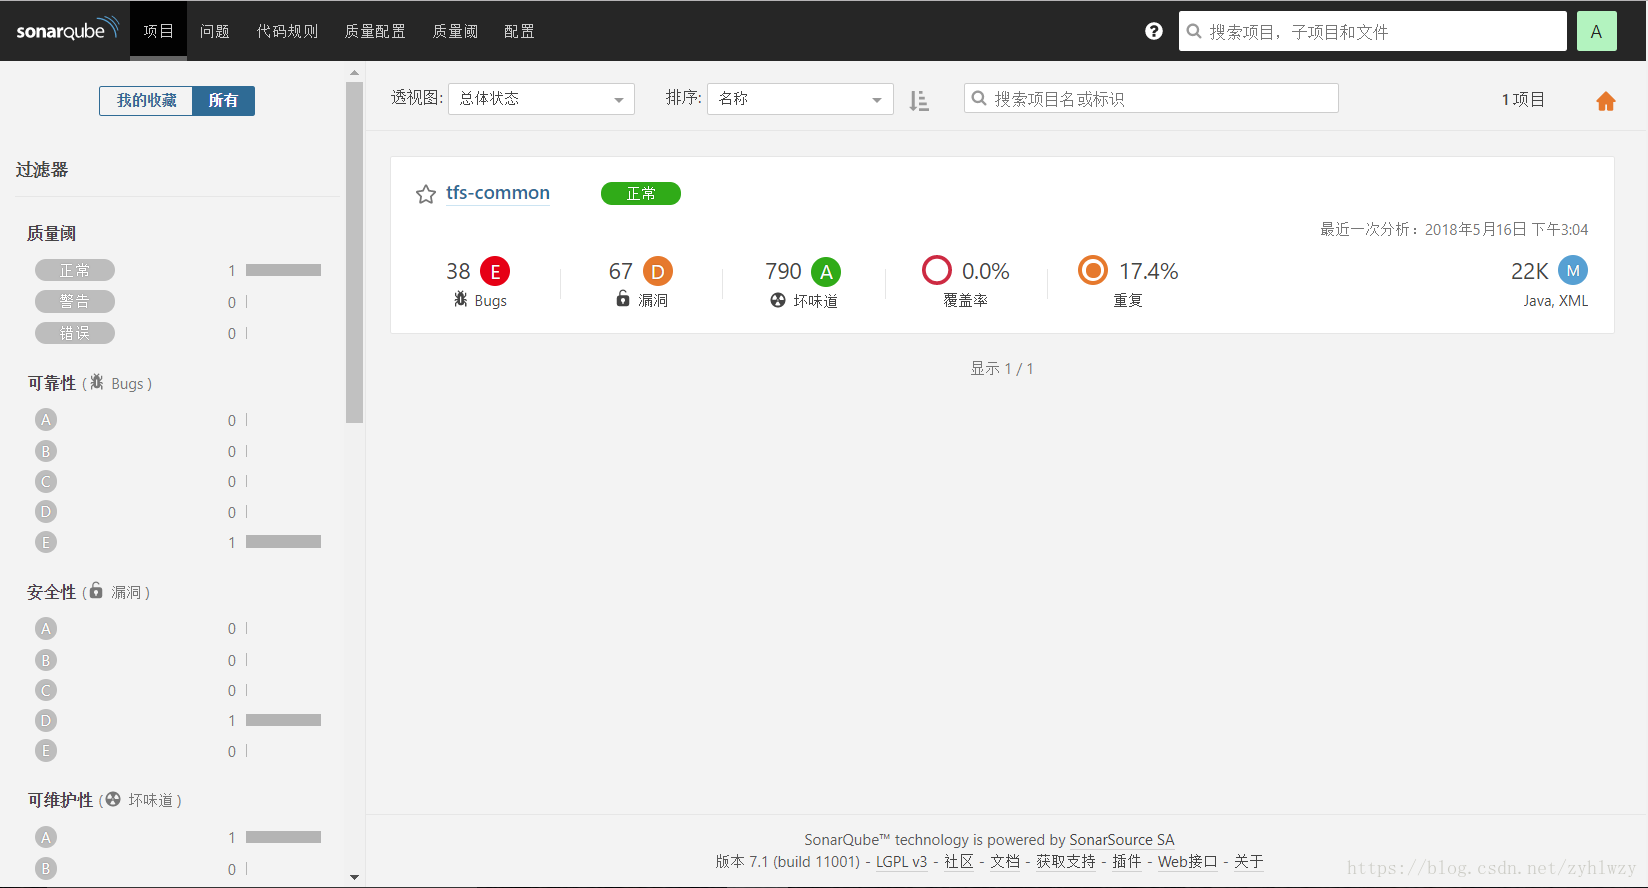Click sidebar scrollbar up arrow
Viewport: 1648px width, 888px height.
click(354, 73)
